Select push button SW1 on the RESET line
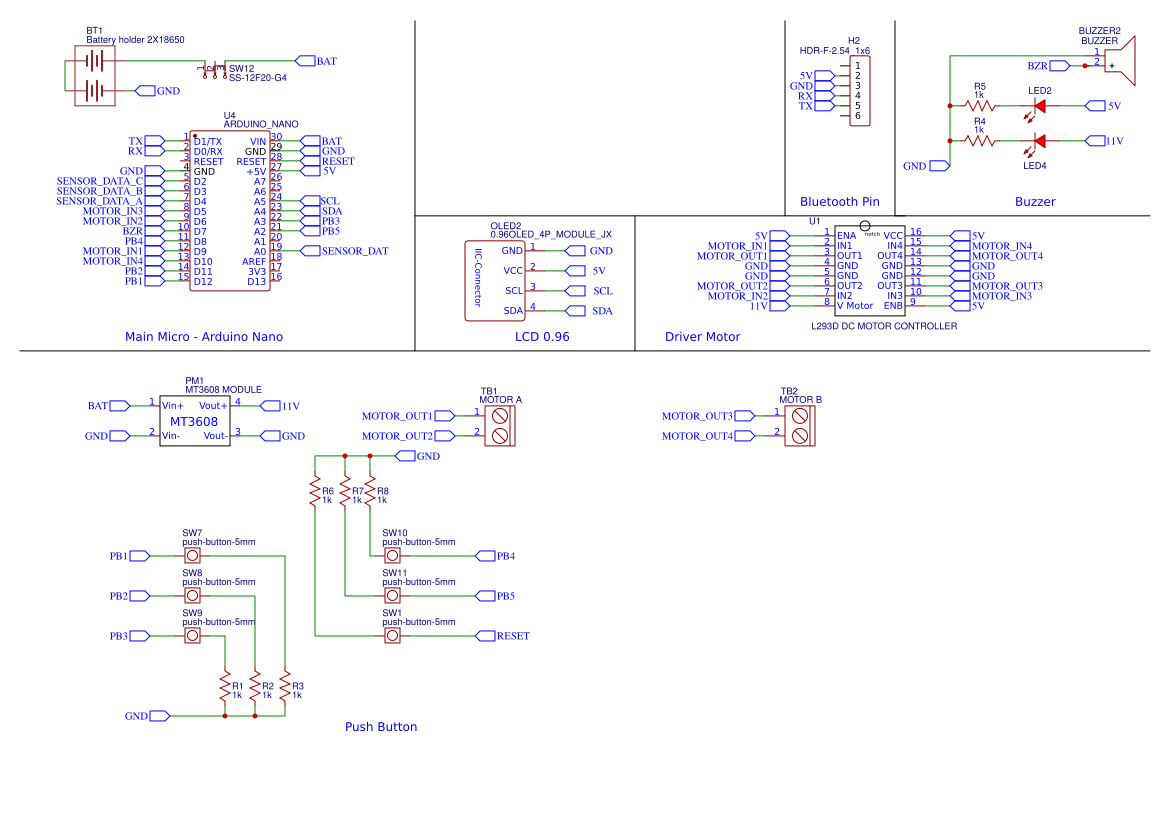This screenshot has height=827, width=1169. [392, 636]
